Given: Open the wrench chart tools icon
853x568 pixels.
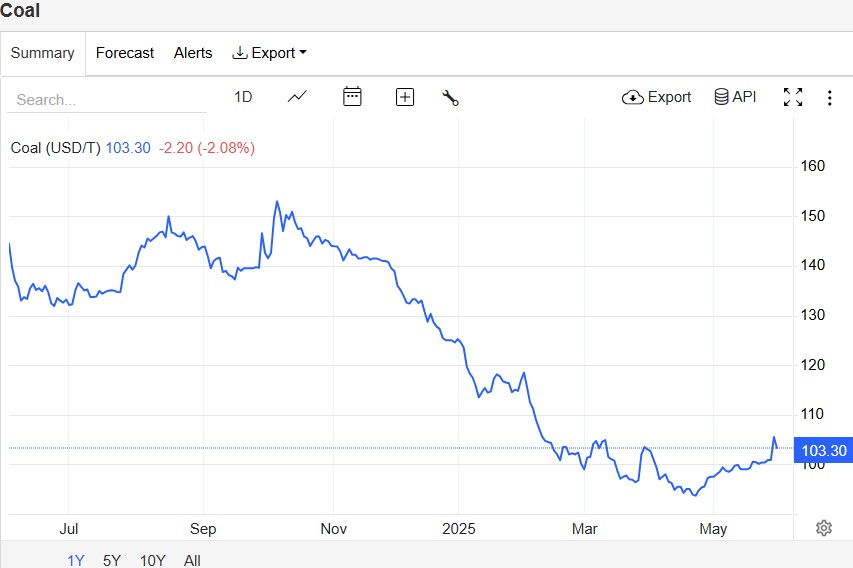Looking at the screenshot, I should (x=450, y=97).
